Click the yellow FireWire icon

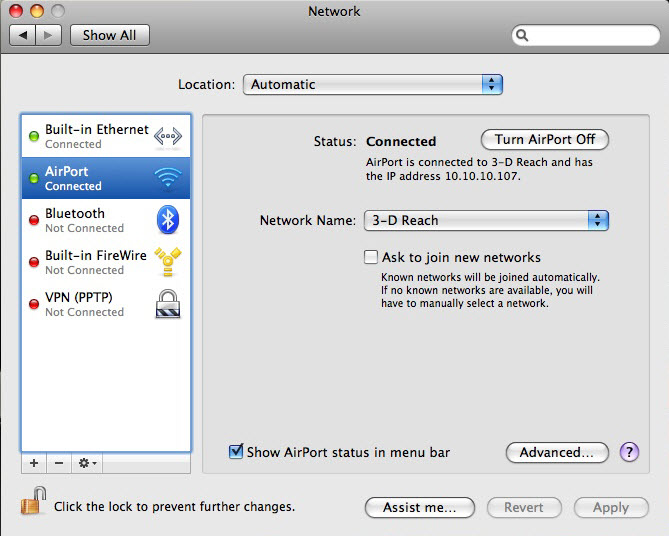(x=167, y=262)
